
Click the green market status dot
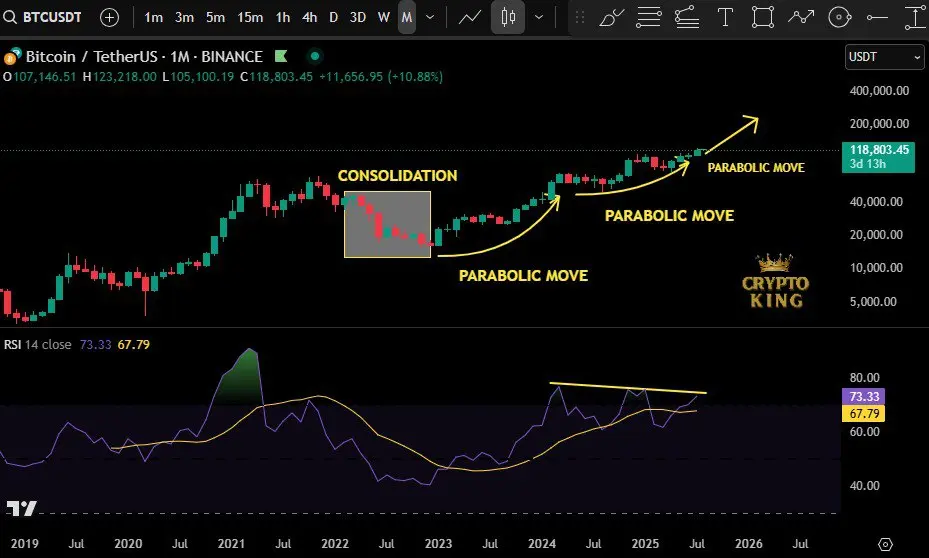click(x=315, y=56)
